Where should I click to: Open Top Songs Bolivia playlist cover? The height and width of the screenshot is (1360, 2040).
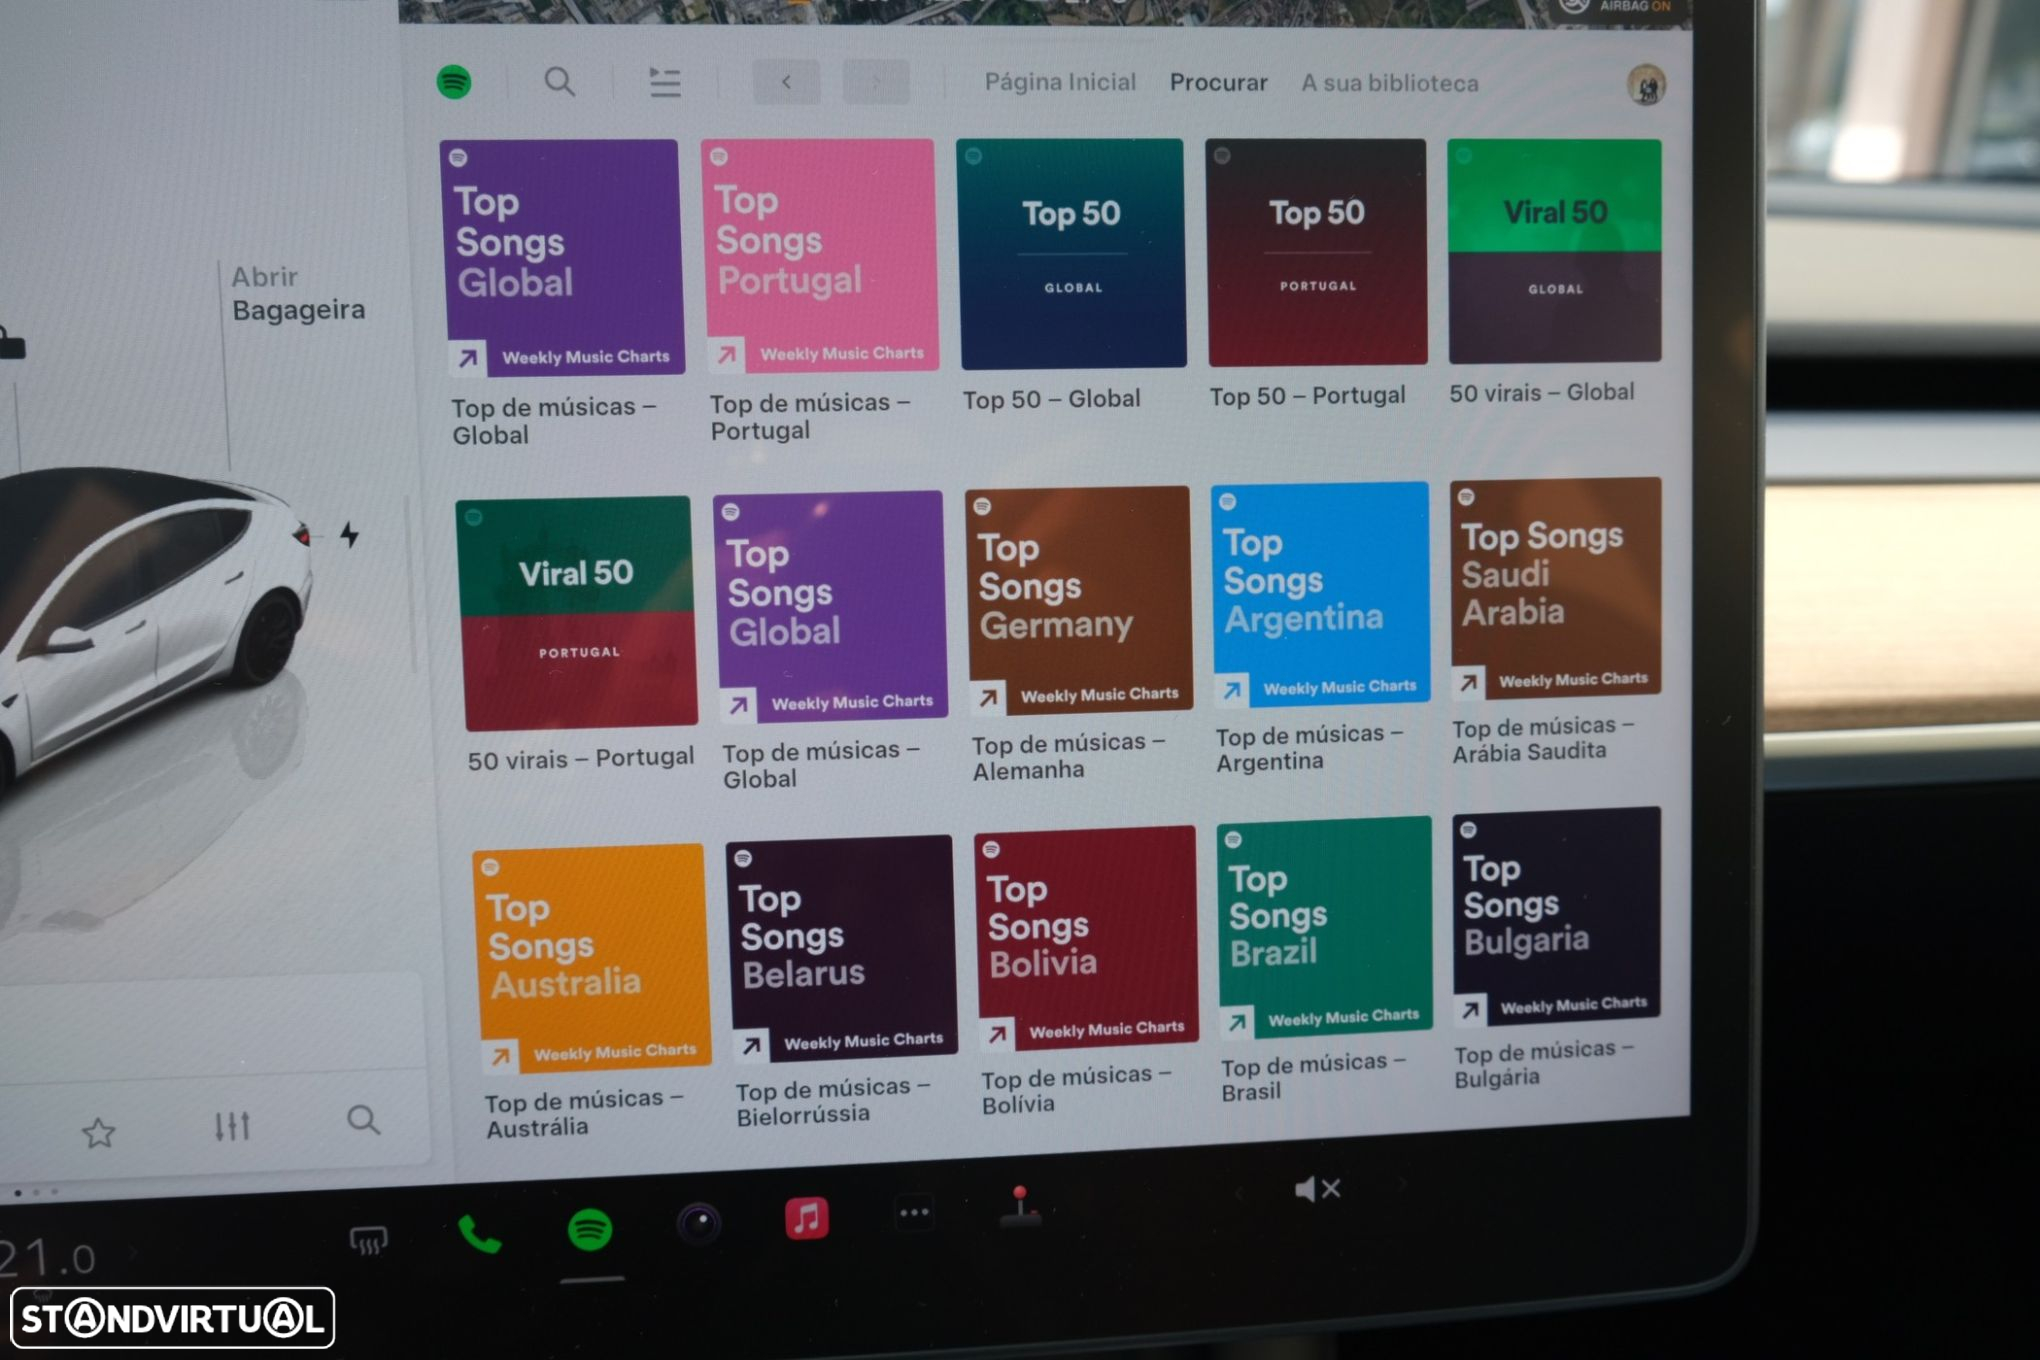point(1087,937)
